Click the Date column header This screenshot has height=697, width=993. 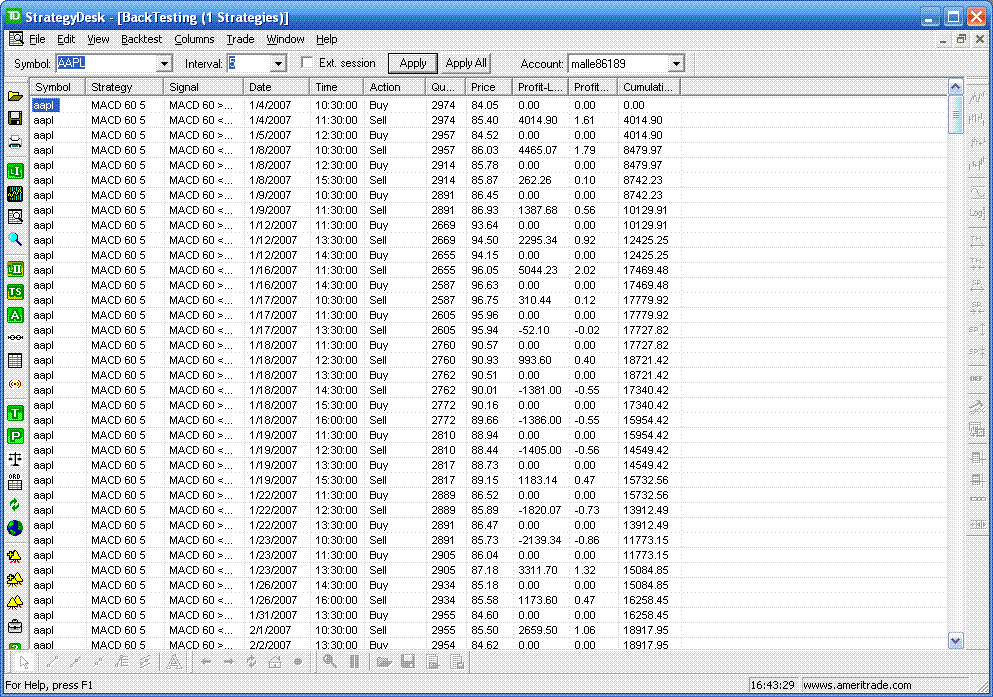(277, 87)
